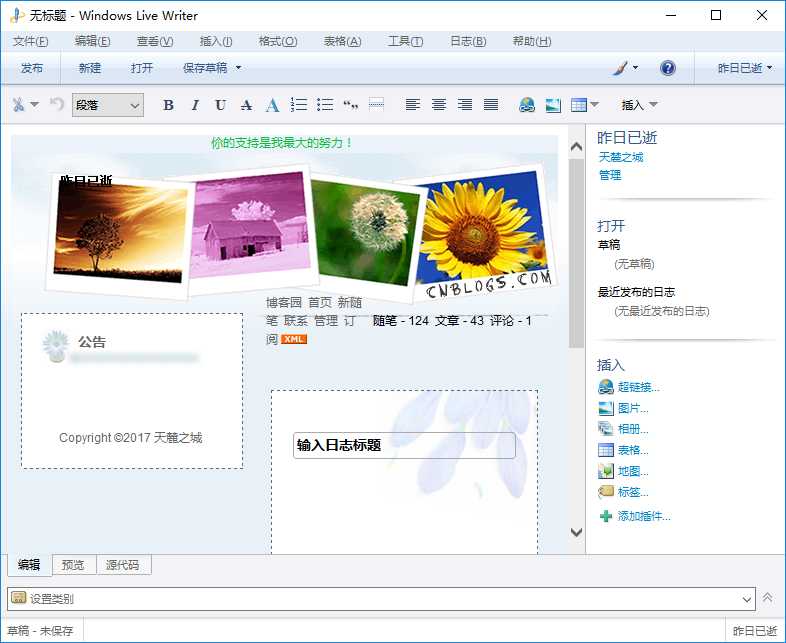Image resolution: width=786 pixels, height=643 pixels.
Task: Open the table icon dropdown arrow
Action: click(x=595, y=104)
